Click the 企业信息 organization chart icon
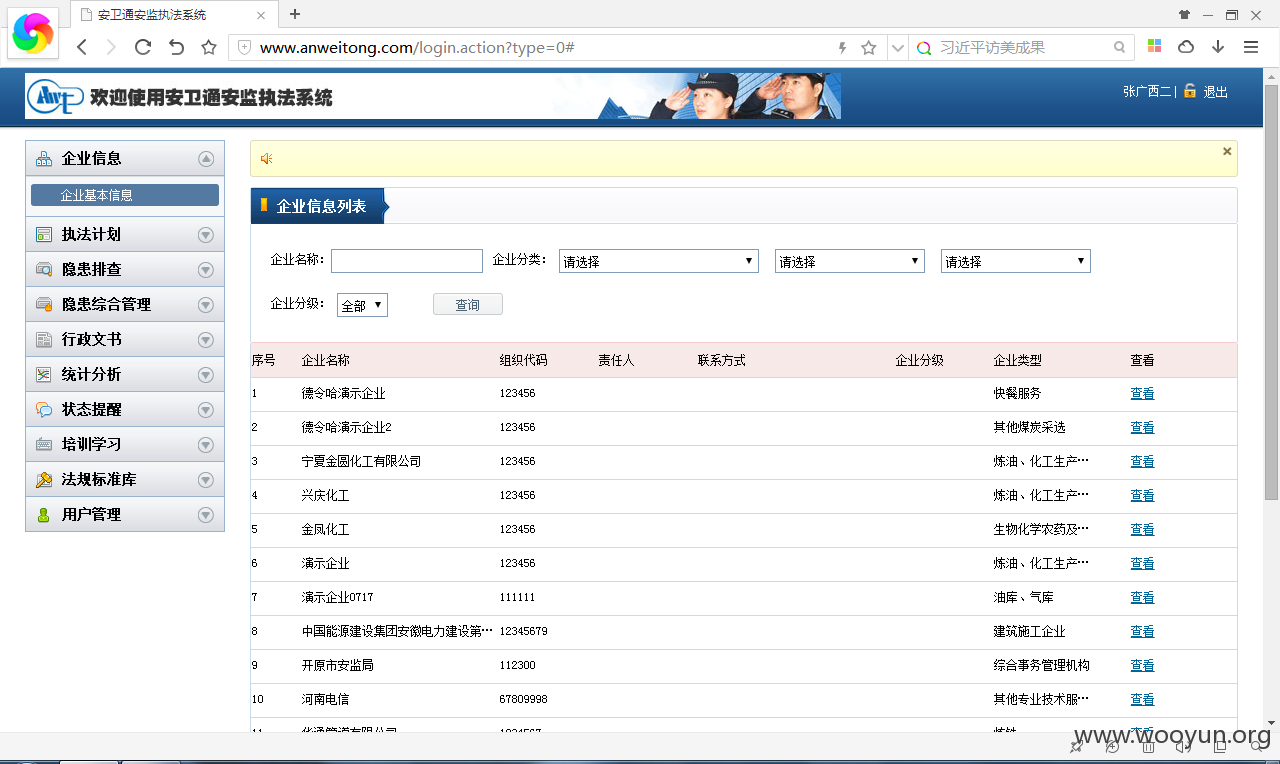 [44, 158]
